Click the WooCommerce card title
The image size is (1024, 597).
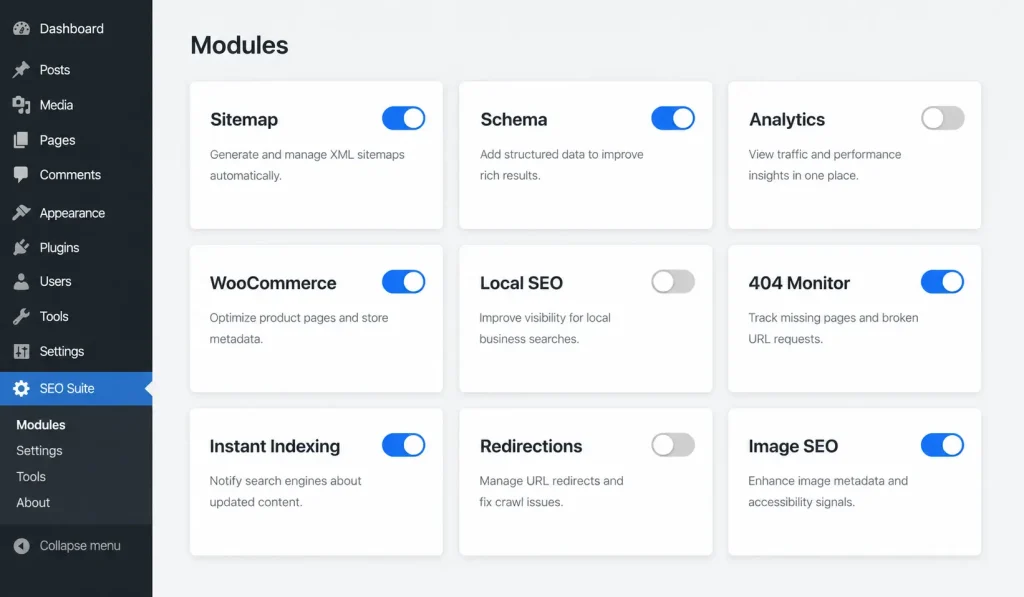[273, 283]
